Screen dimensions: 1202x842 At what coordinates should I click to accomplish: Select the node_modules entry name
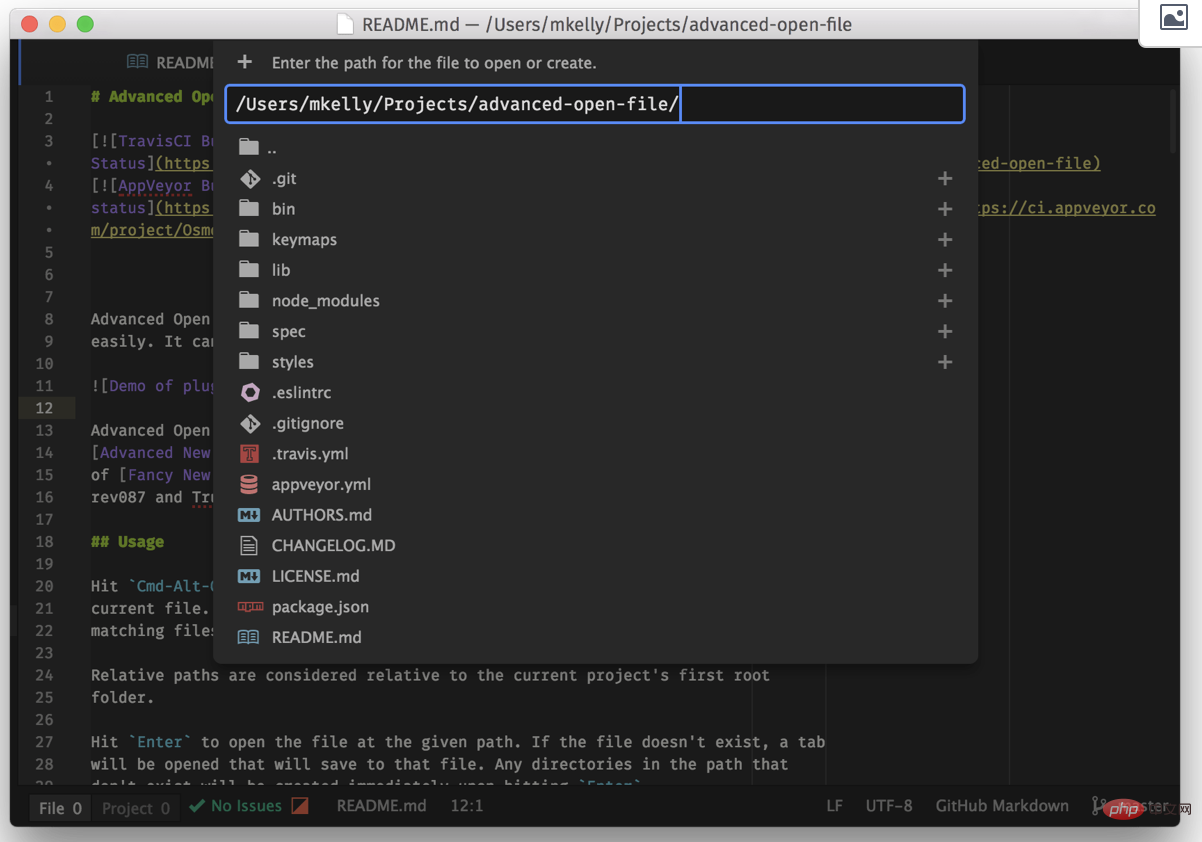pos(325,301)
